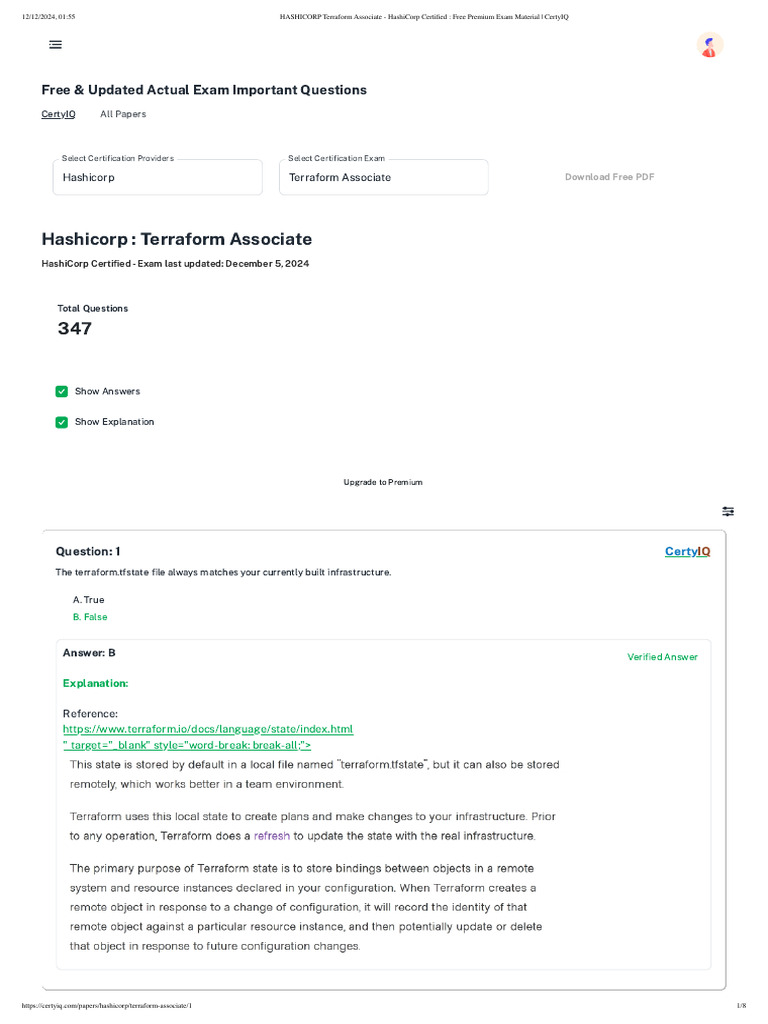Viewport: 768px width, 1024px height.
Task: Click the CertyIQ logo in Question 1
Action: click(687, 551)
